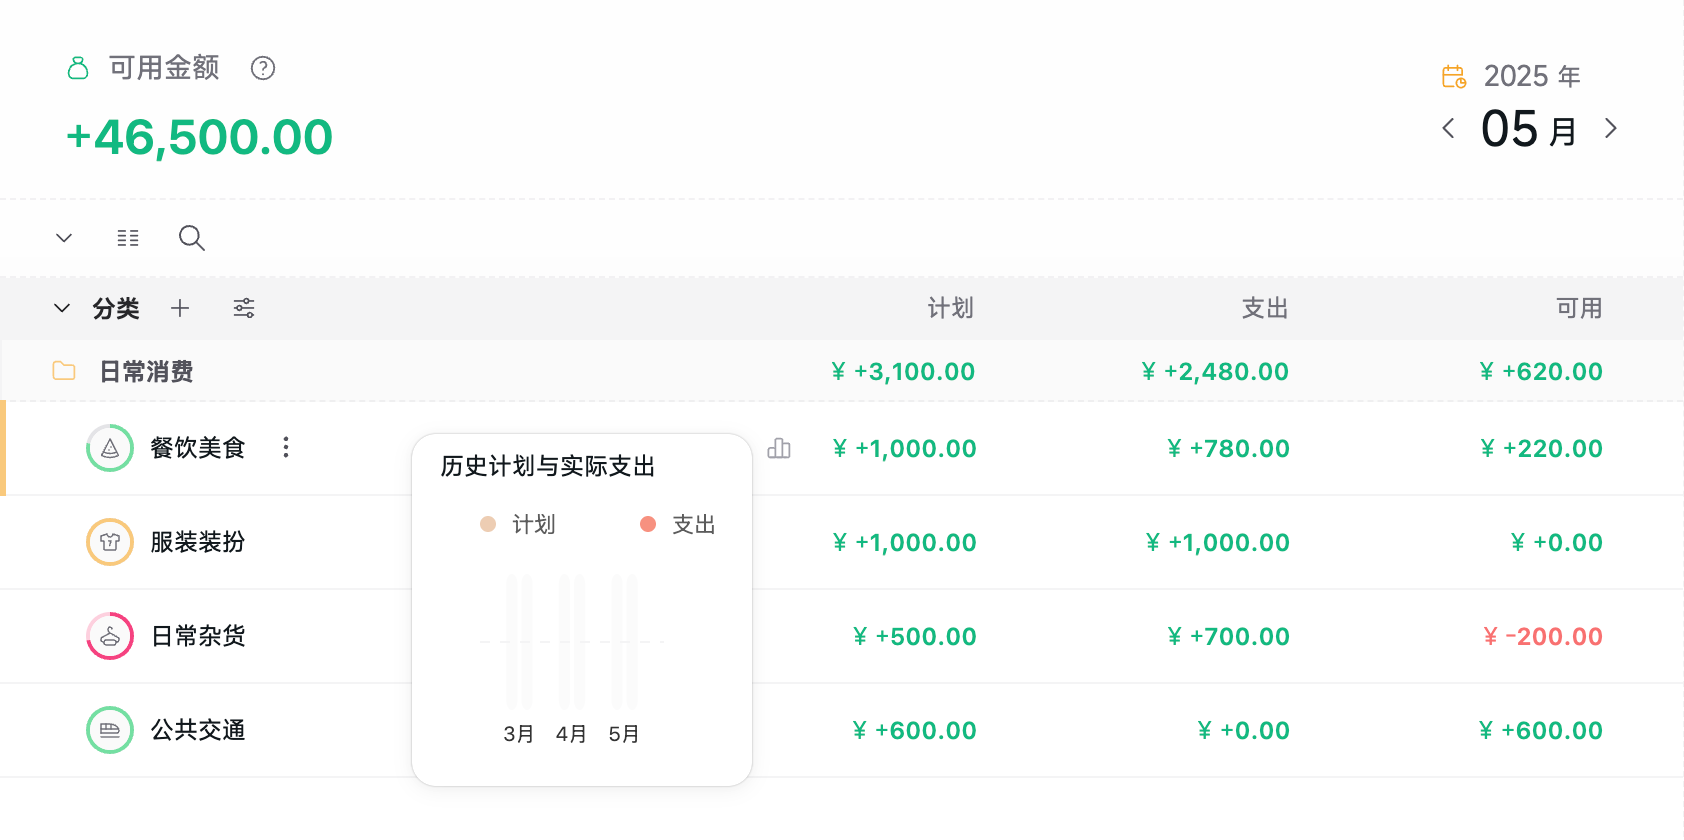Viewport: 1684px width, 840px height.
Task: Add a new category with the plus icon
Action: pyautogui.click(x=180, y=308)
